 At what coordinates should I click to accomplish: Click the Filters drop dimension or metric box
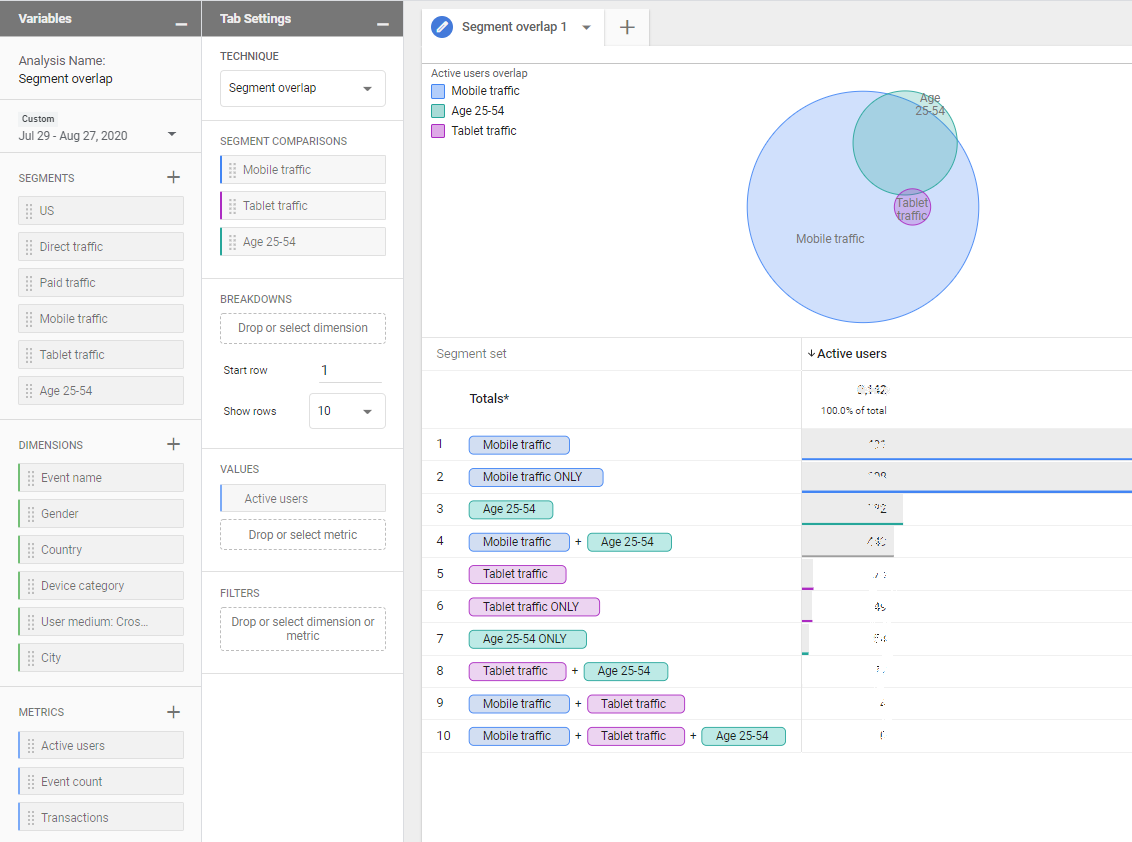pyautogui.click(x=302, y=629)
